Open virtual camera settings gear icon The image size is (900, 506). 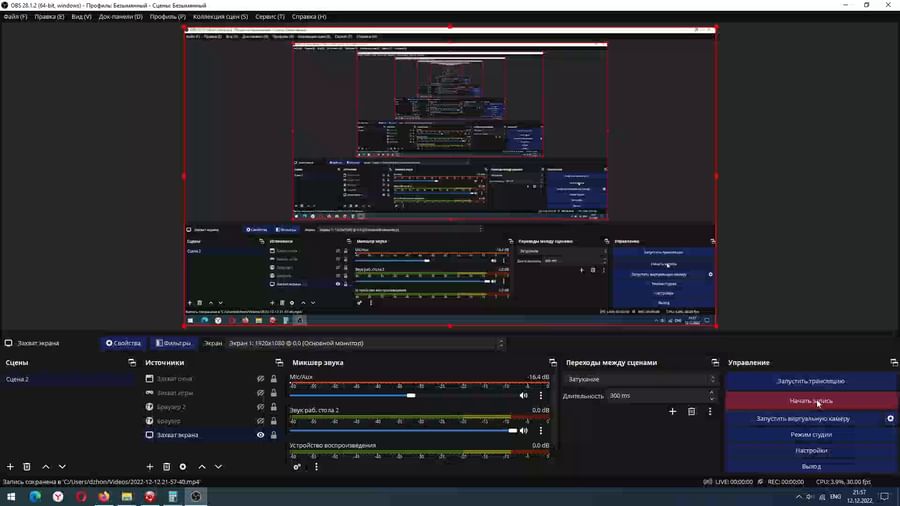(890, 419)
